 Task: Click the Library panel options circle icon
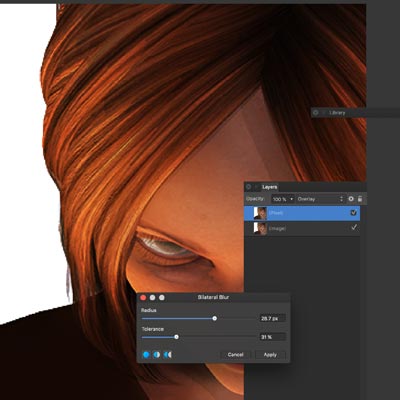coord(316,113)
